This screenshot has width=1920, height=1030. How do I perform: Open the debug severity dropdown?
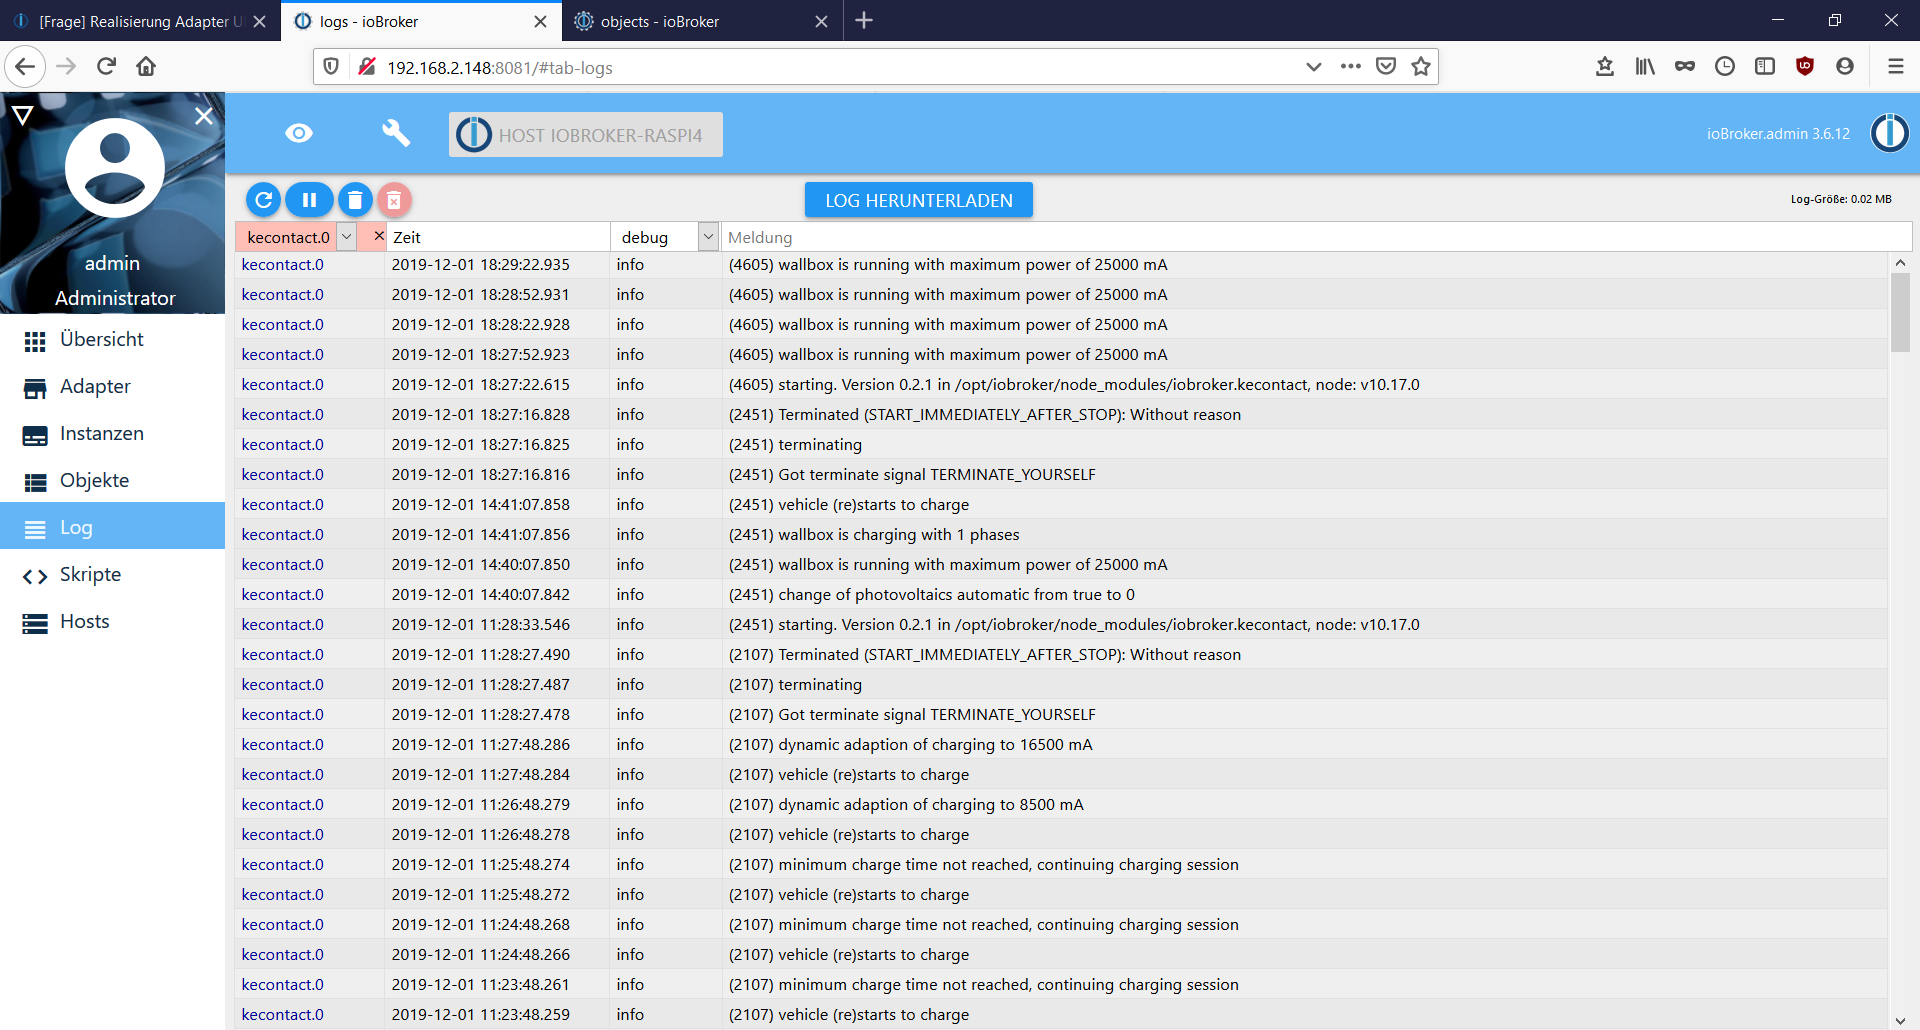tap(708, 237)
